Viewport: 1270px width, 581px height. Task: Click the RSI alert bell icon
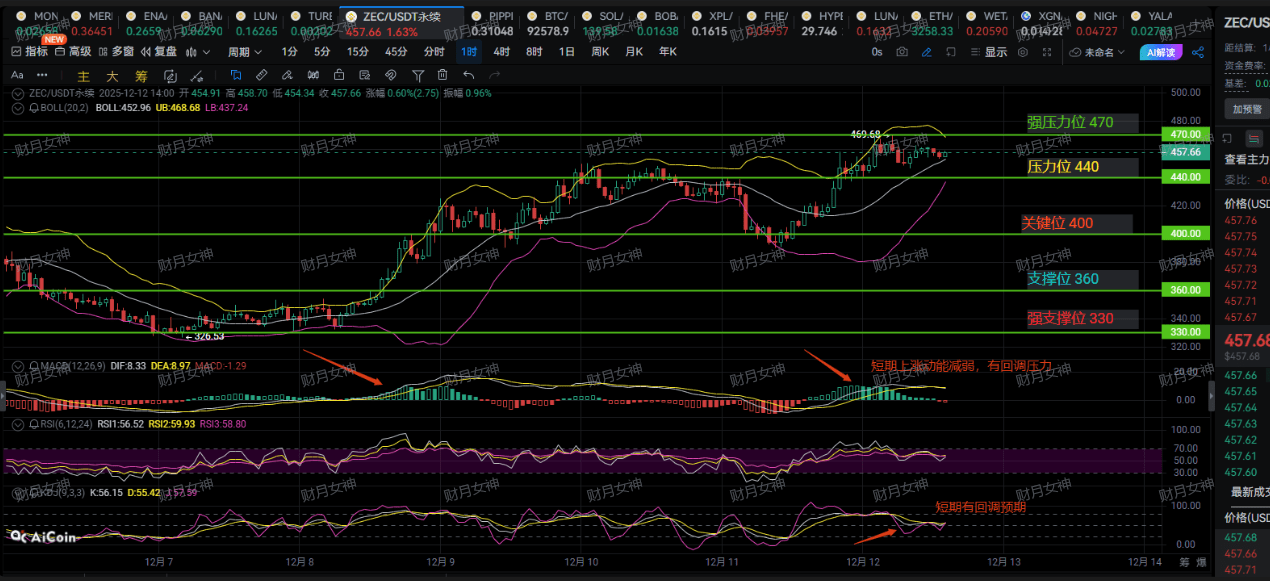33,424
